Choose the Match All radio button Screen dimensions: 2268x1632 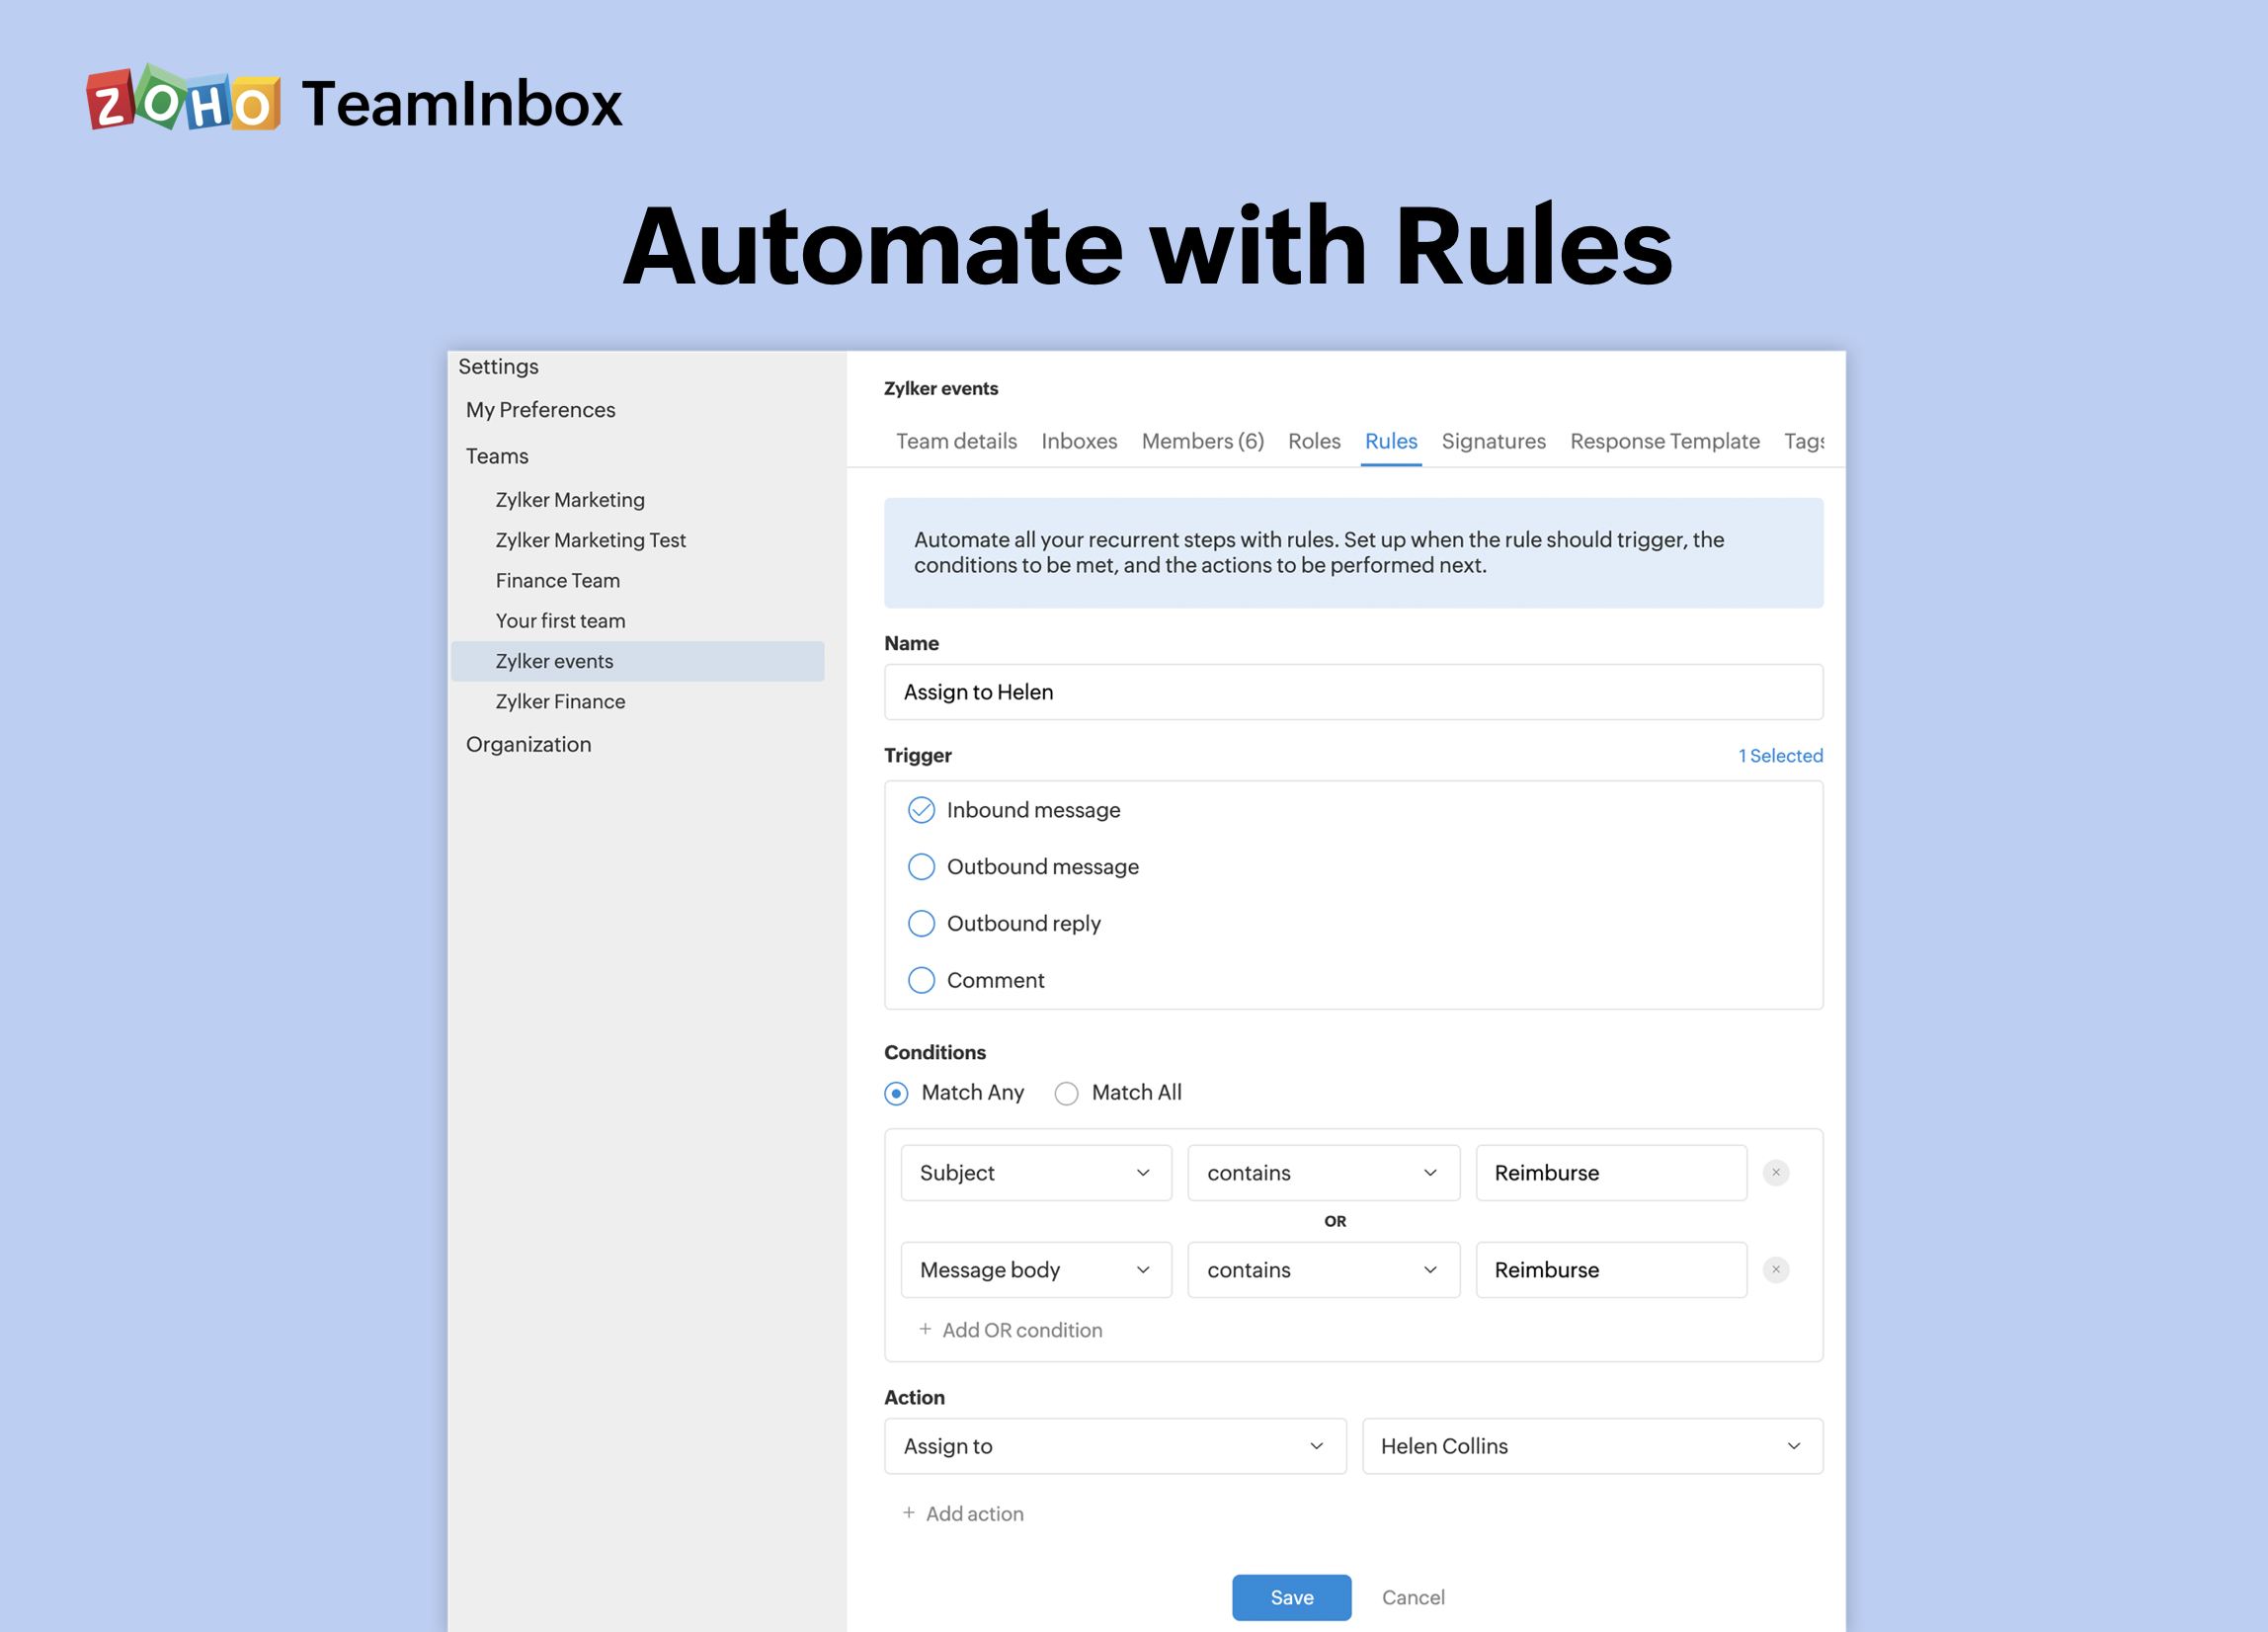click(x=1066, y=1093)
